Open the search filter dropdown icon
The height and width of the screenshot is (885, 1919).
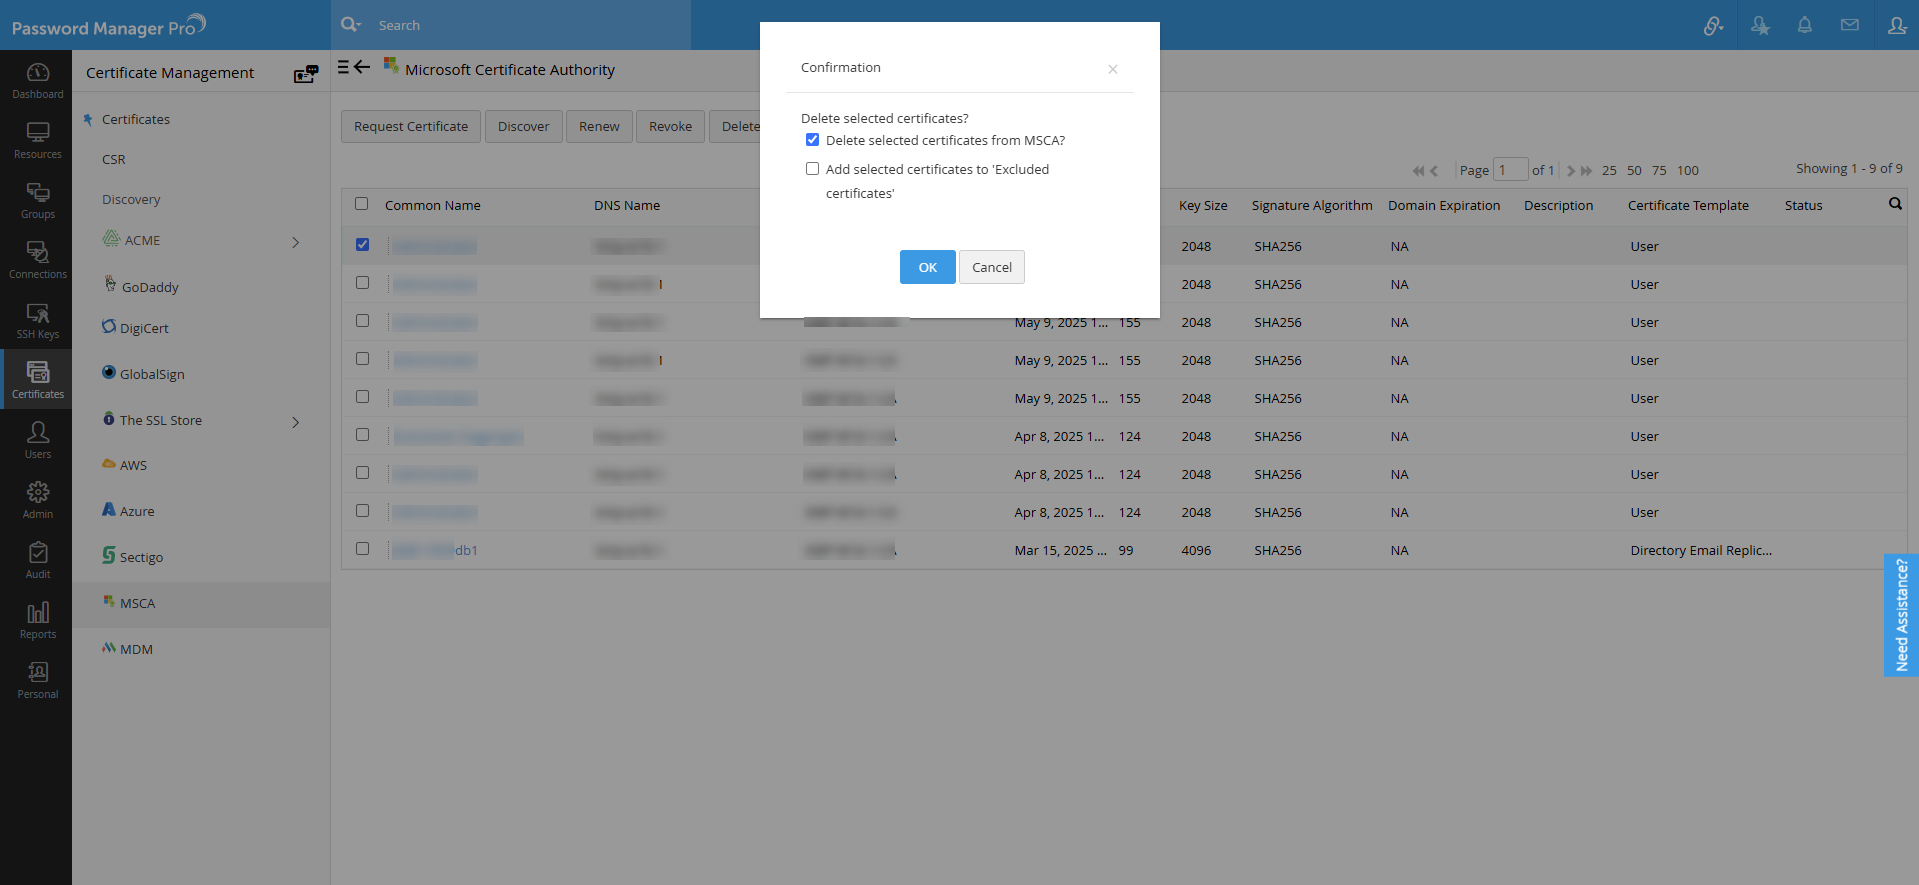tap(350, 25)
